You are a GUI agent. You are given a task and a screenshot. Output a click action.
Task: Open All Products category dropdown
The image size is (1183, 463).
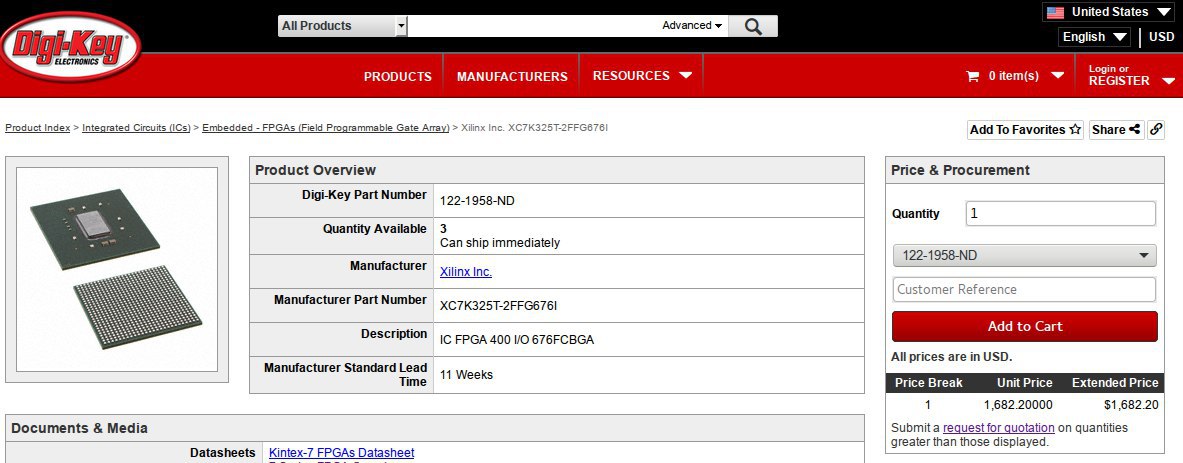[x=343, y=26]
